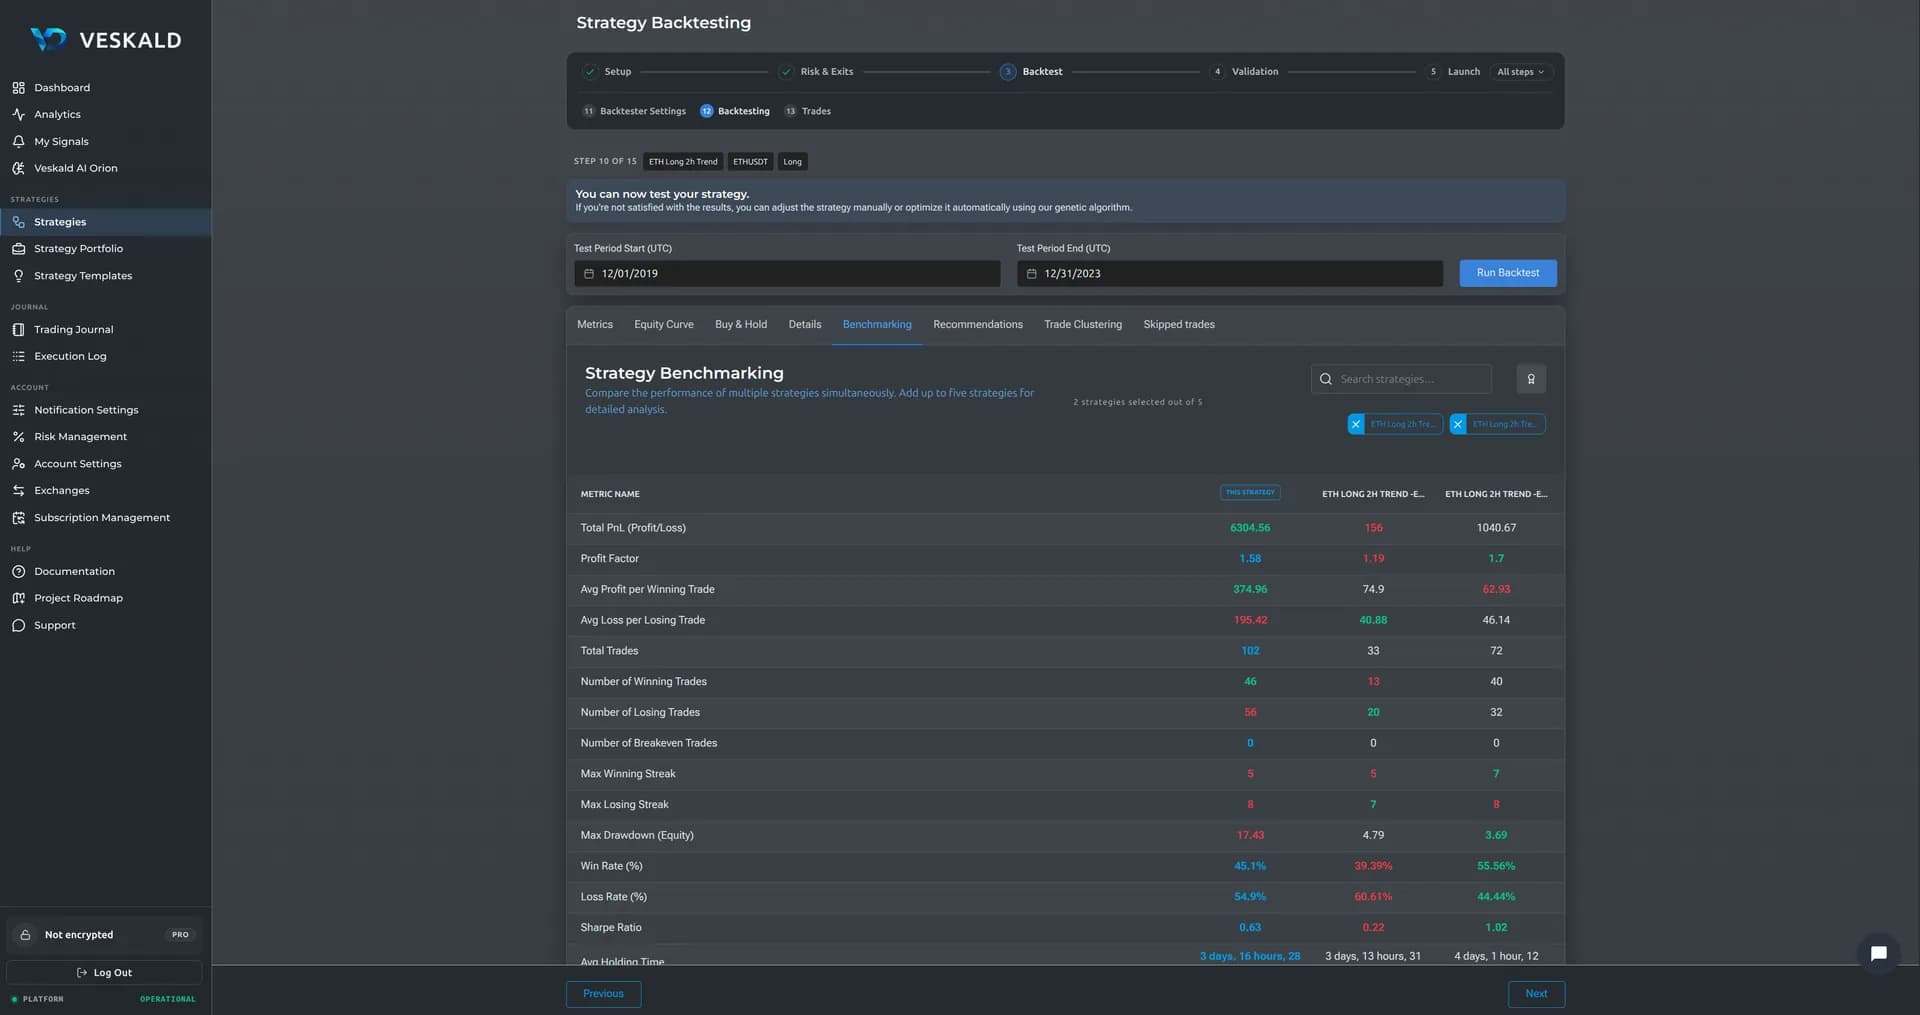1920x1015 pixels.
Task: Open Strategy Portfolio briefcase icon
Action: [x=18, y=249]
